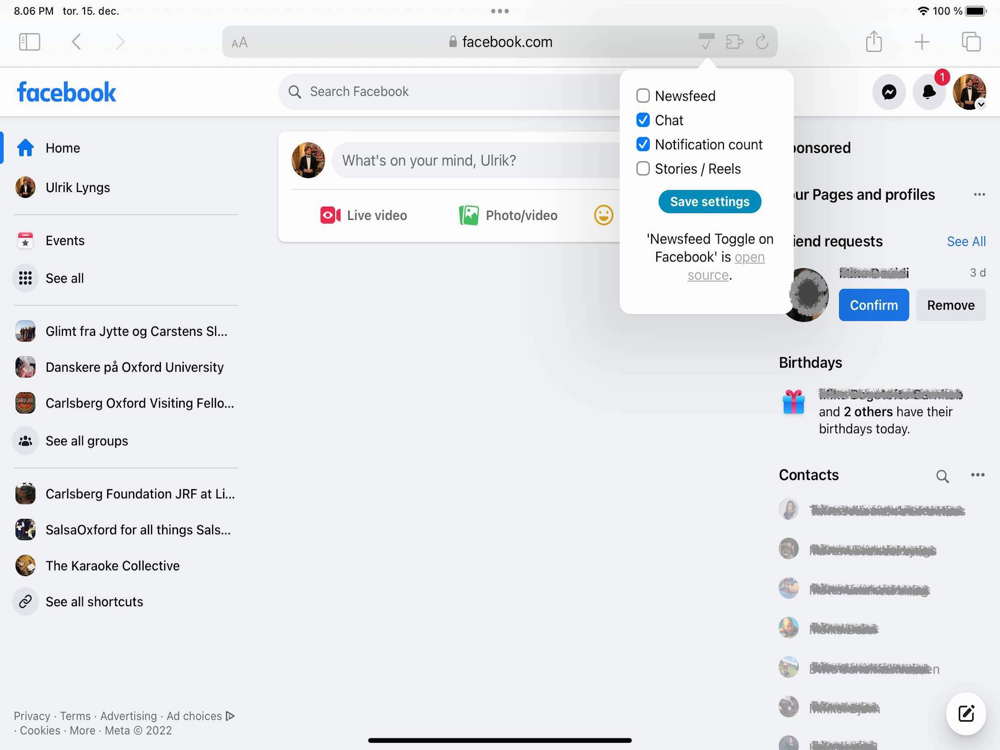This screenshot has height=750, width=1000.
Task: Expand More in footer
Action: coord(82,731)
